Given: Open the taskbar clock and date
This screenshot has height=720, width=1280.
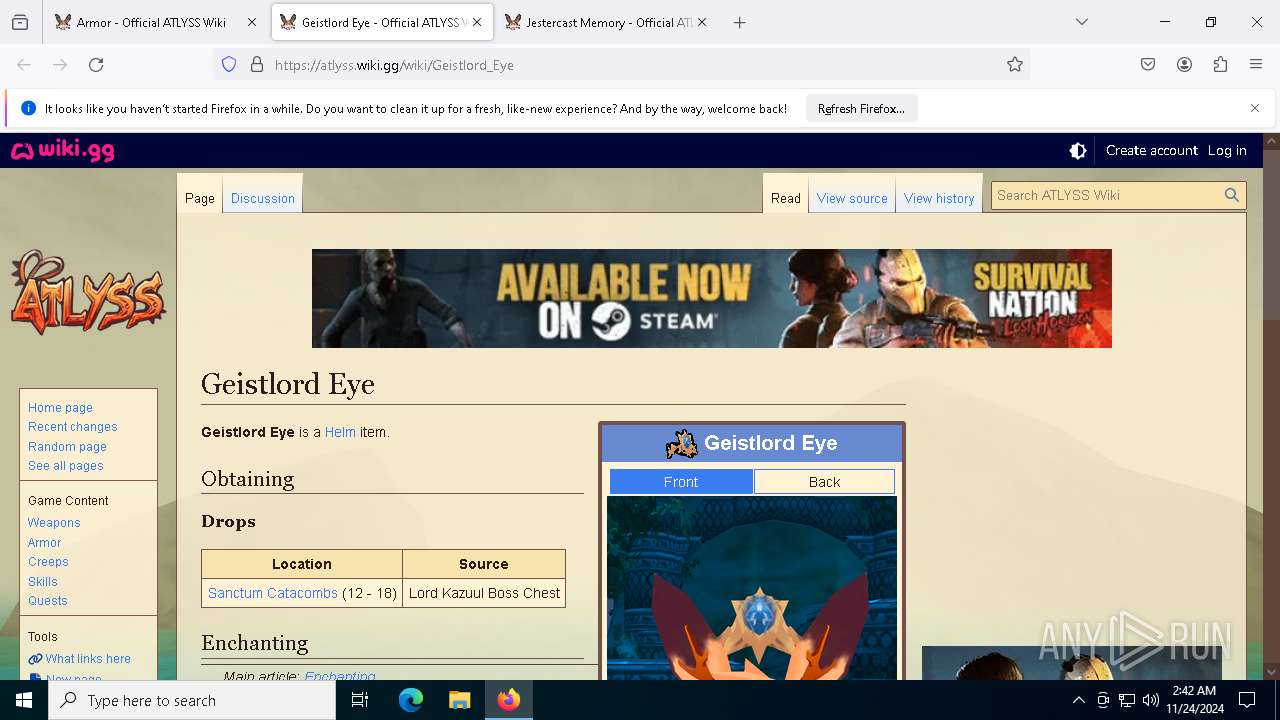Looking at the screenshot, I should pos(1194,700).
